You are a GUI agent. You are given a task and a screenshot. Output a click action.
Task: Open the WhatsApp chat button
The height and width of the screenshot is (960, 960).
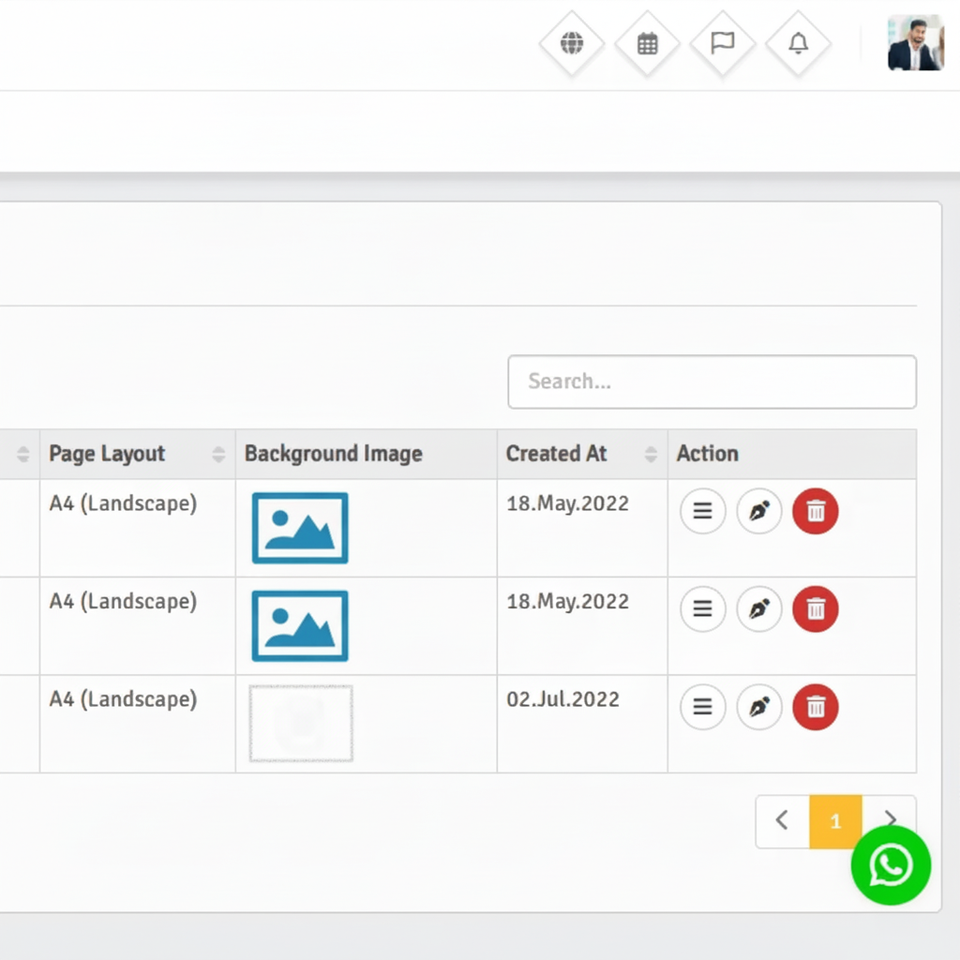pyautogui.click(x=890, y=865)
